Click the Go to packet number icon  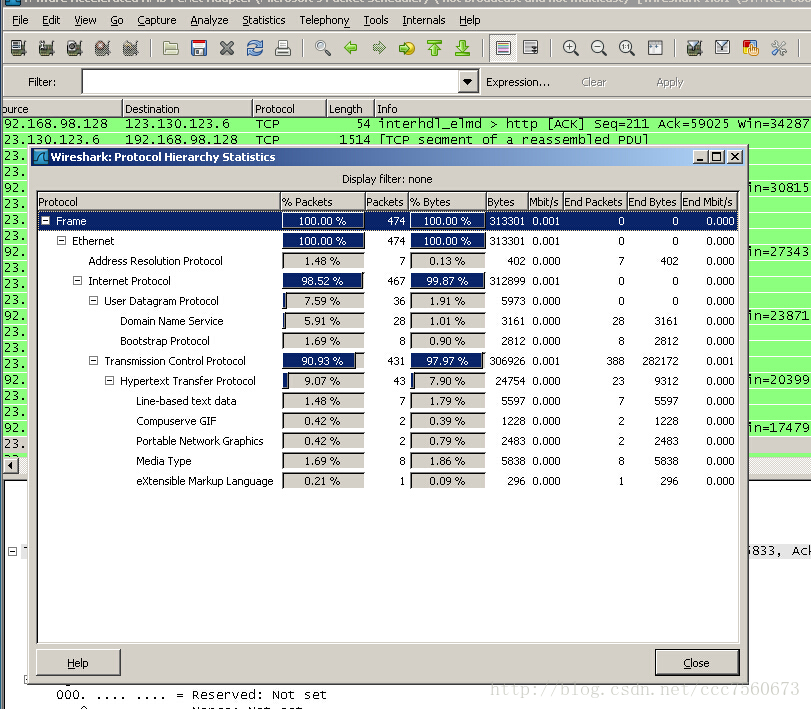point(407,48)
